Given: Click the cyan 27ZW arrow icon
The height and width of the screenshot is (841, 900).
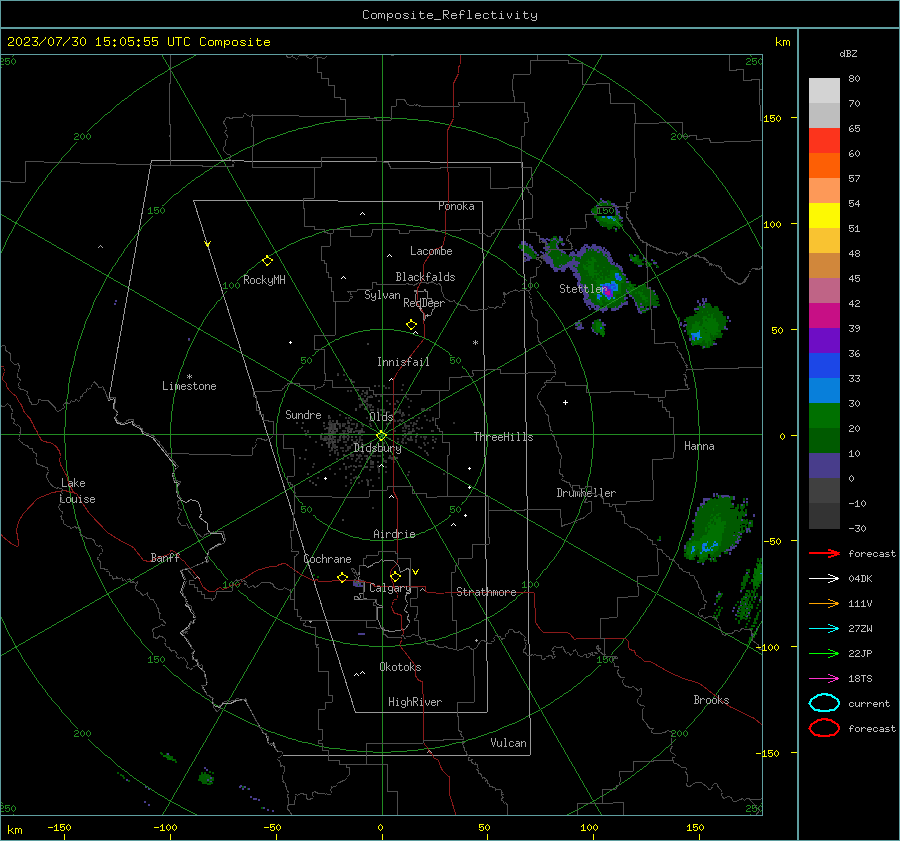Looking at the screenshot, I should (x=824, y=629).
